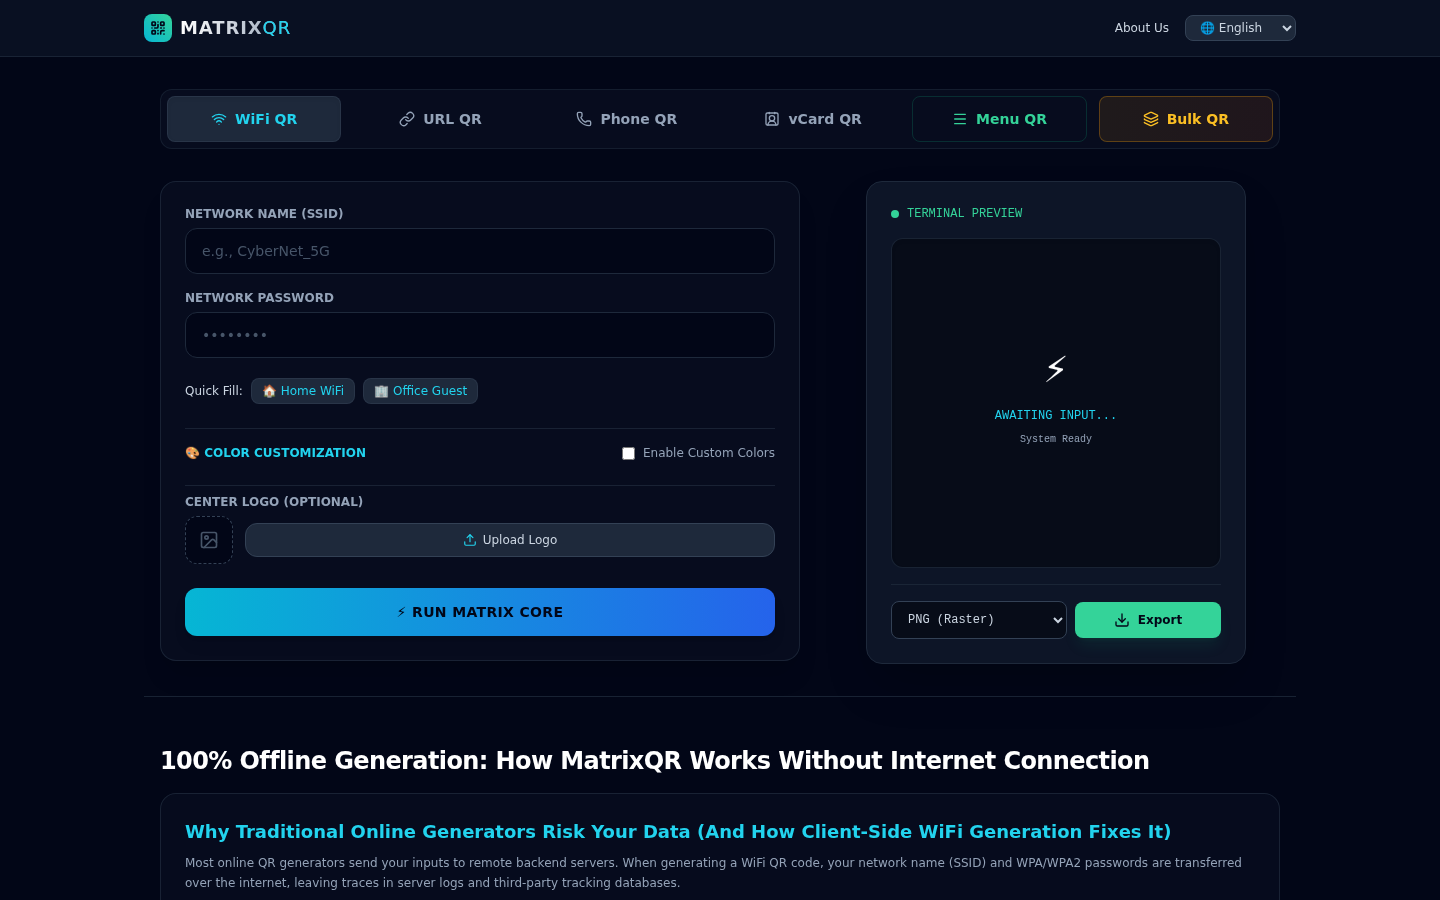
Task: Click the upload arrow icon in Upload Logo
Action: 470,540
